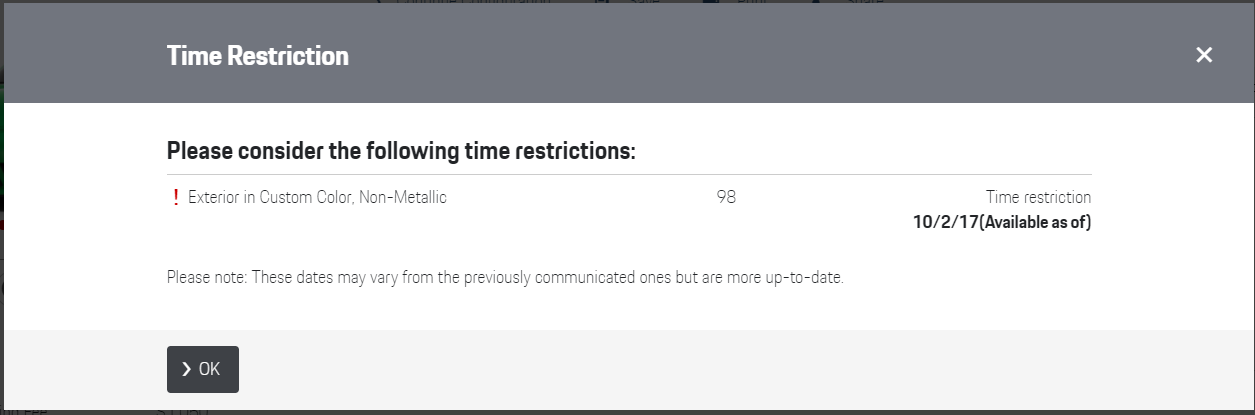Screen dimensions: 1255x415
Task: Click empty gray header bar area
Action: pyautogui.click(x=700, y=56)
